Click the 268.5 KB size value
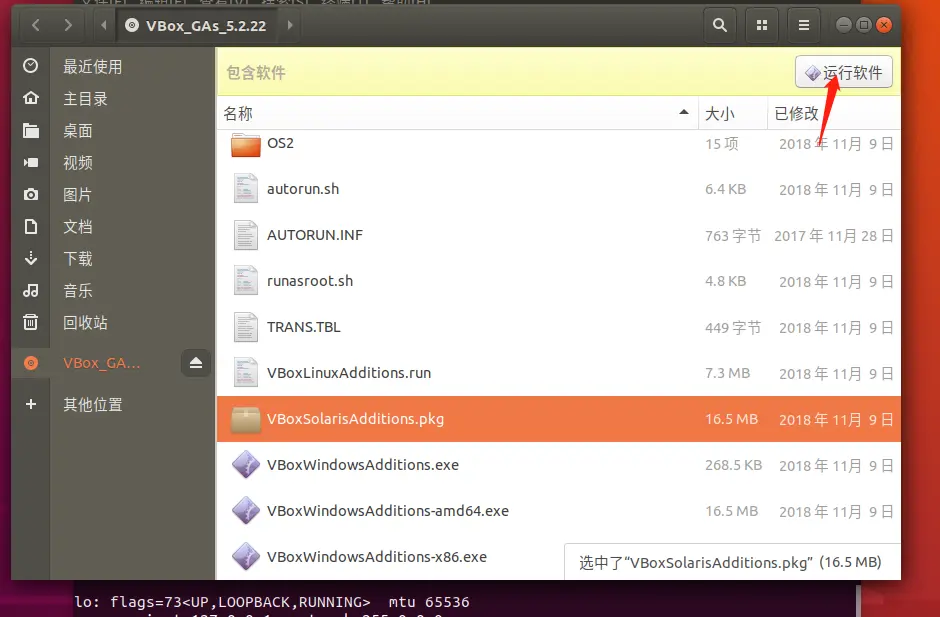 [x=733, y=465]
